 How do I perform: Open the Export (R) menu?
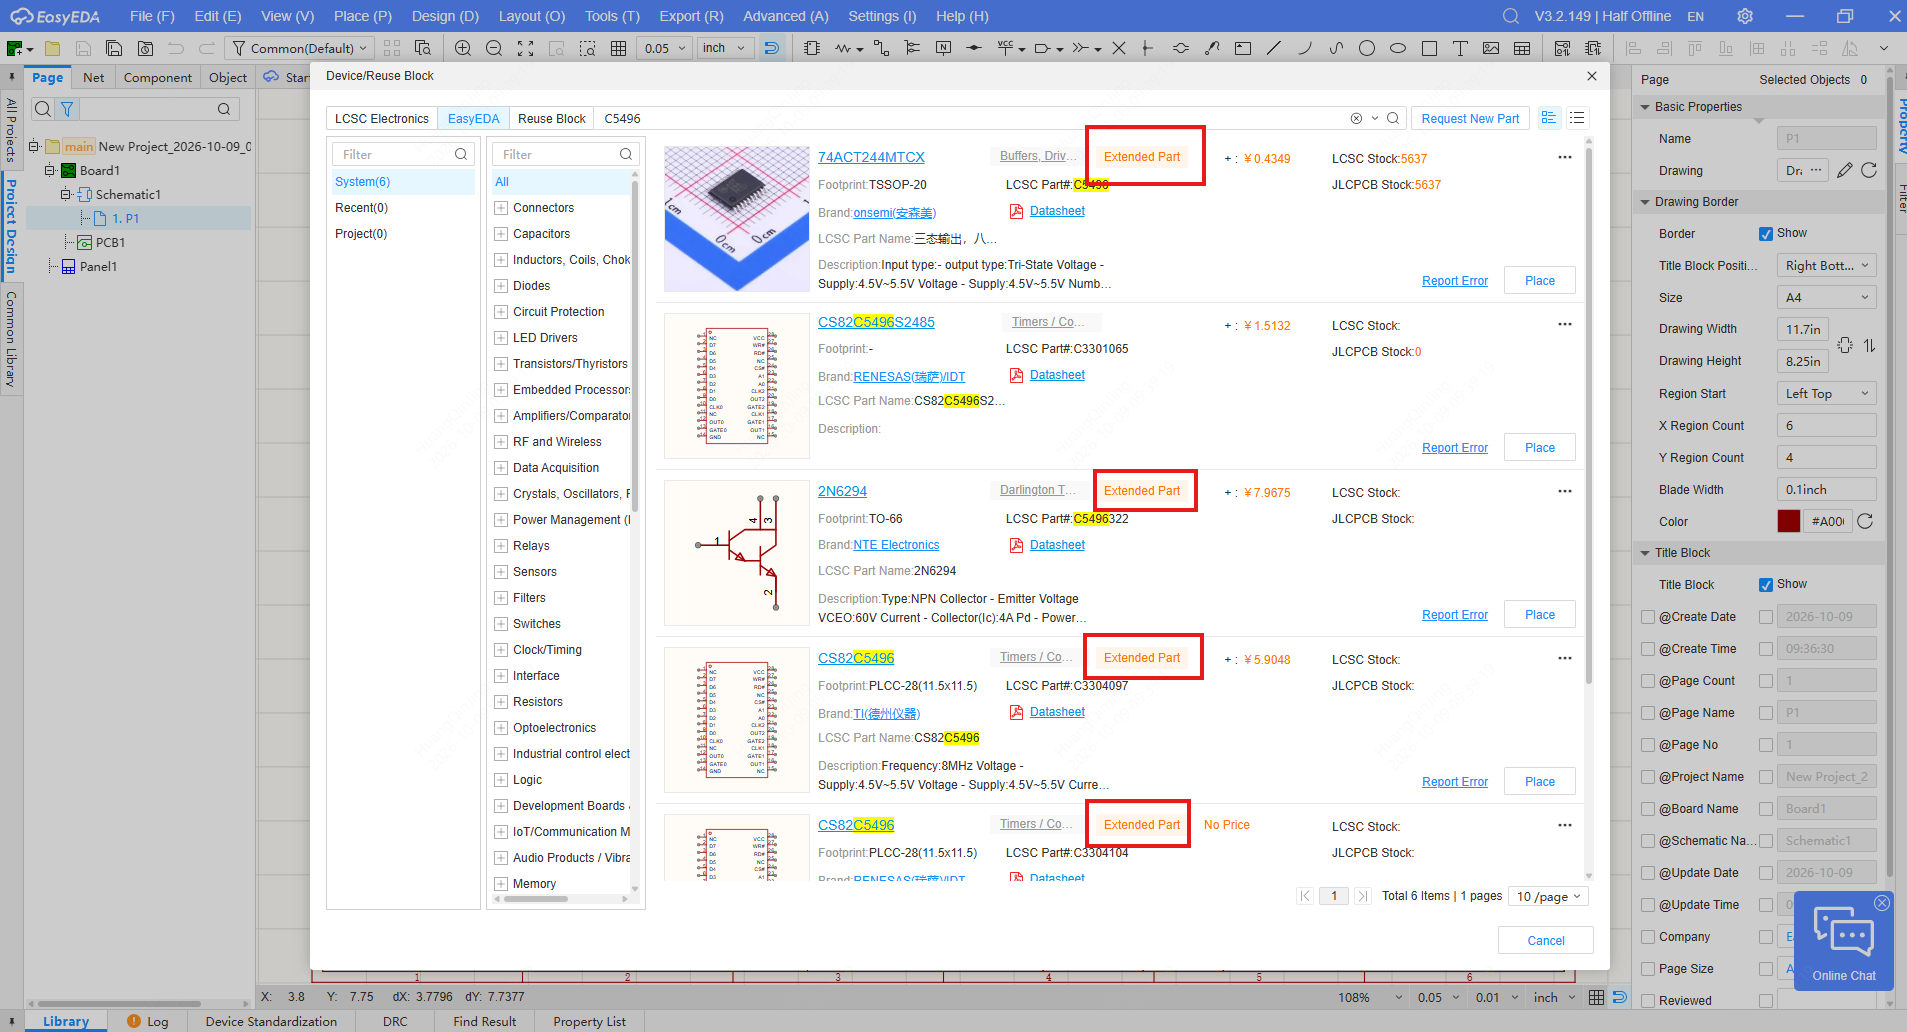point(691,16)
